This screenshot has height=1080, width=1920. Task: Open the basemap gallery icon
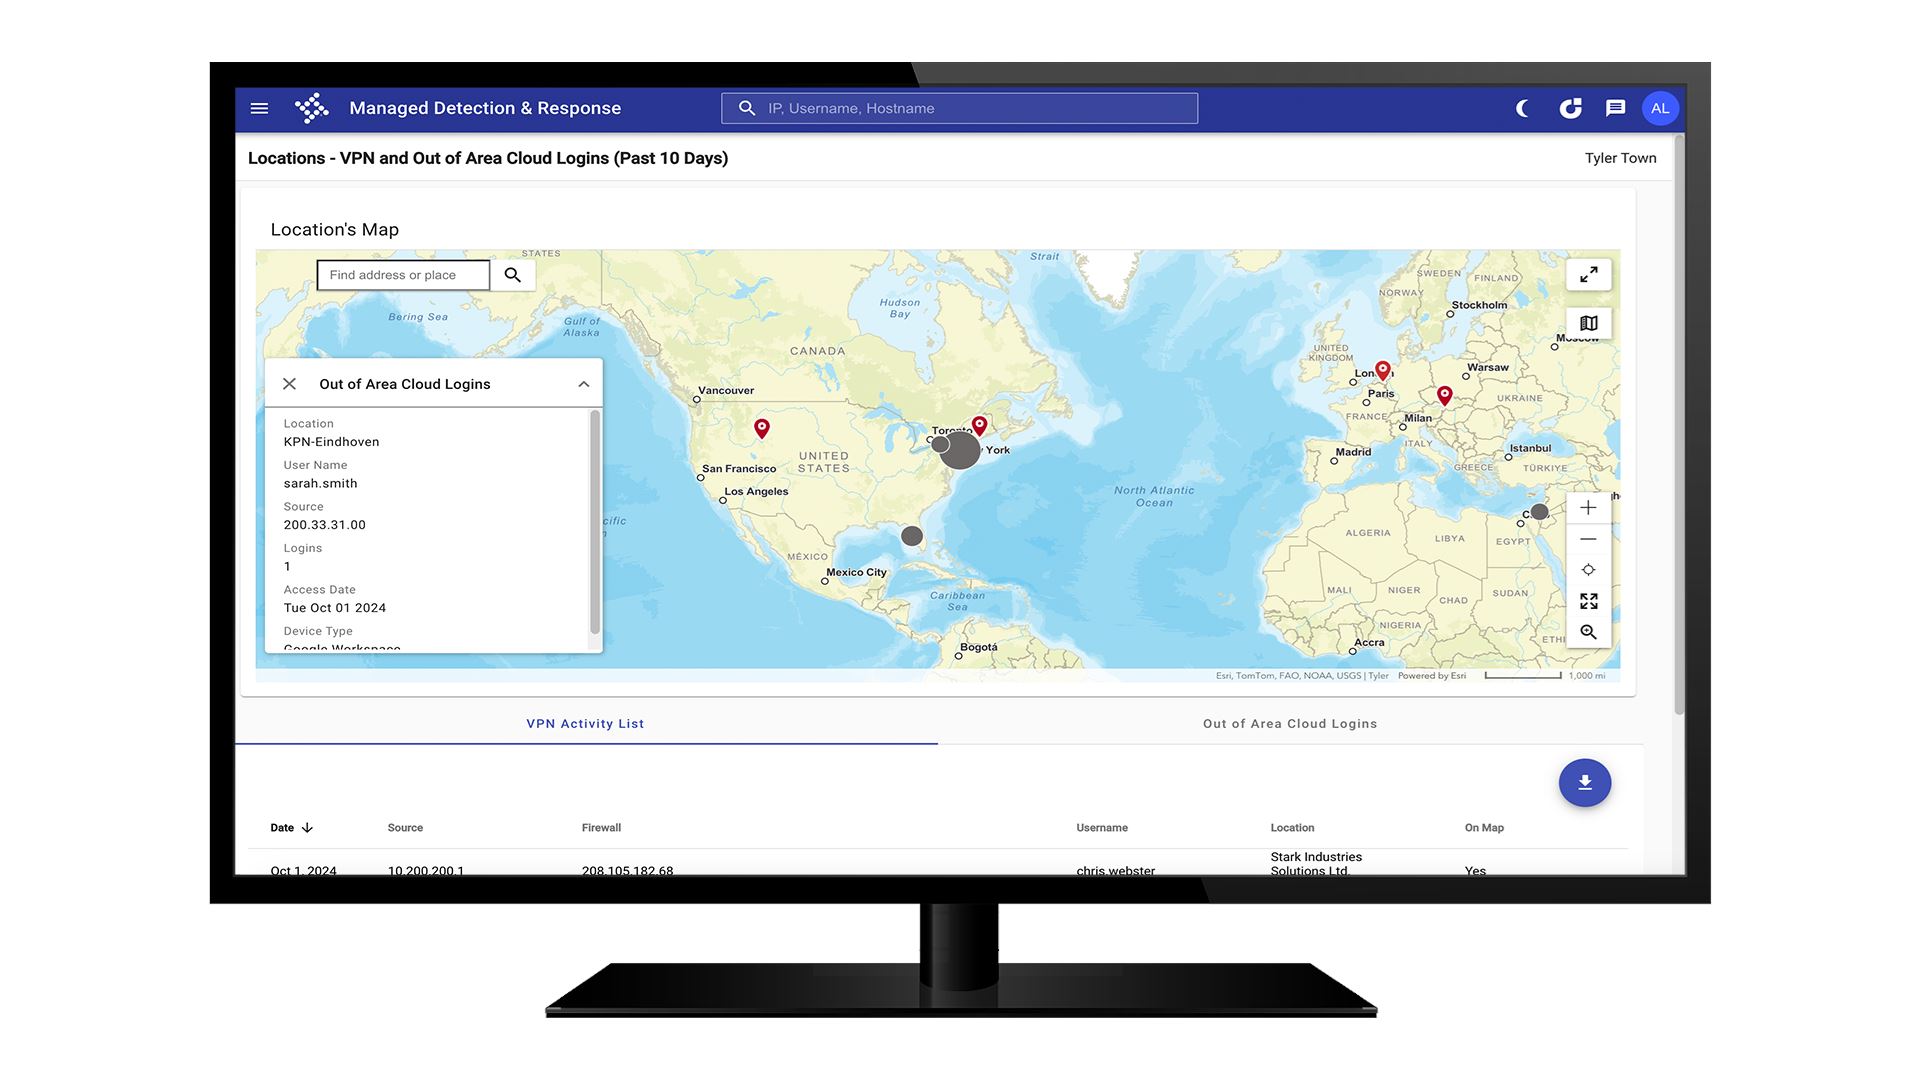click(x=1588, y=323)
